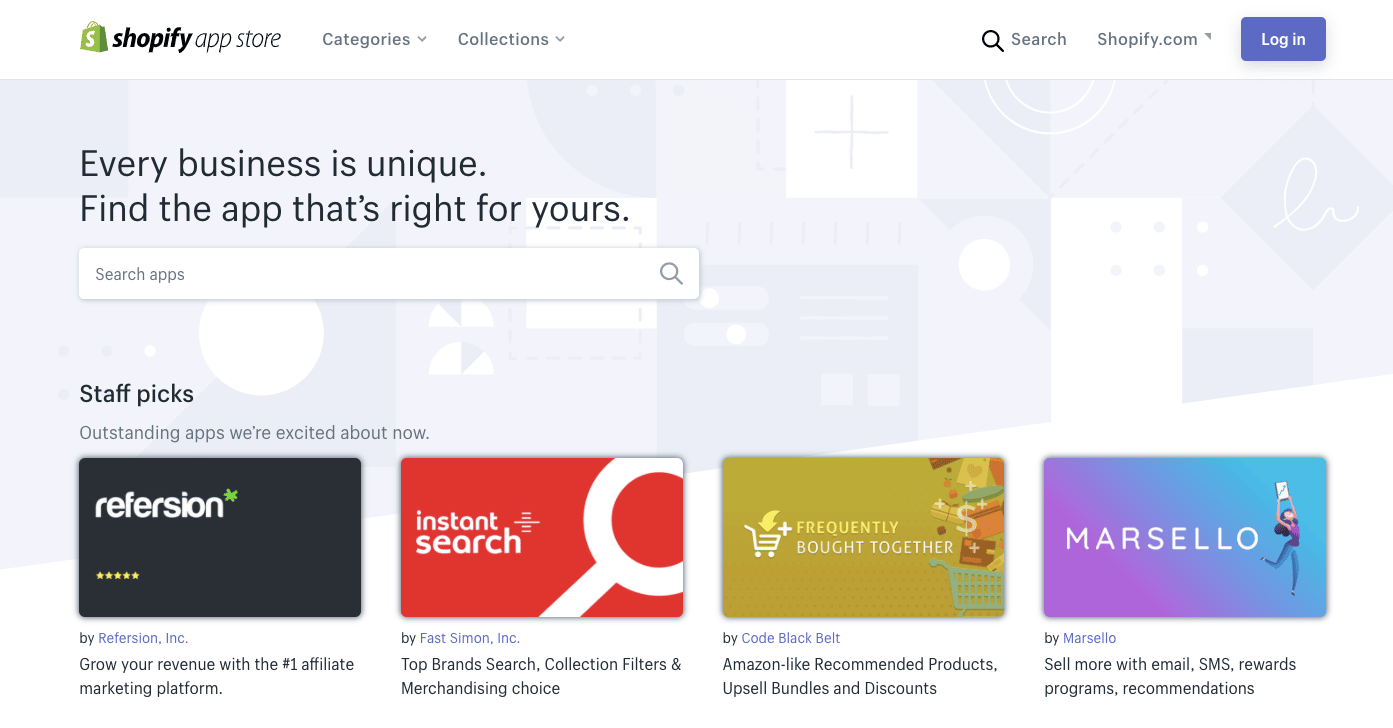Open the Shopify.com external link menu
1393x728 pixels.
[x=1154, y=39]
